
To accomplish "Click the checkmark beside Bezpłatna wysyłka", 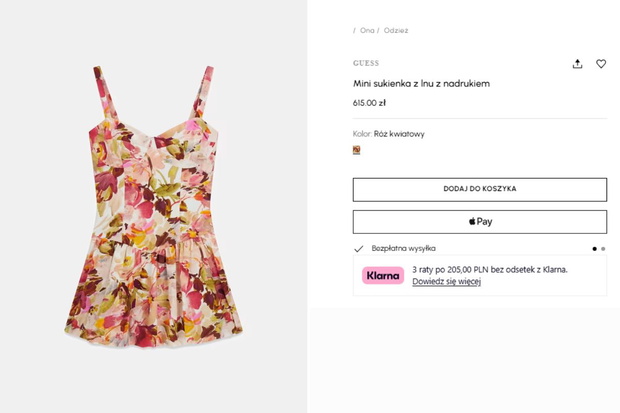I will [359, 248].
